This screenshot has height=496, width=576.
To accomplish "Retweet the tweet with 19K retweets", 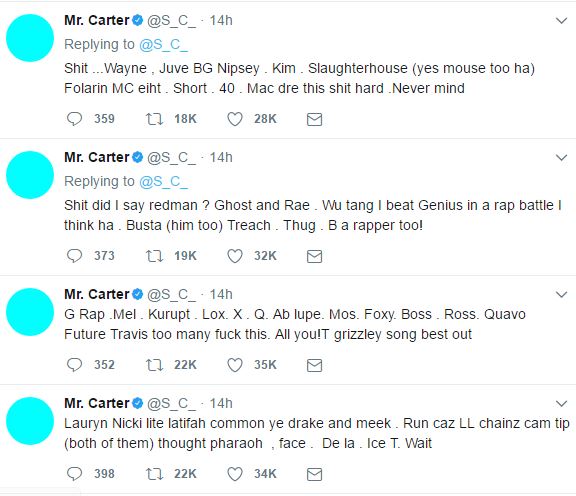I will (x=154, y=256).
